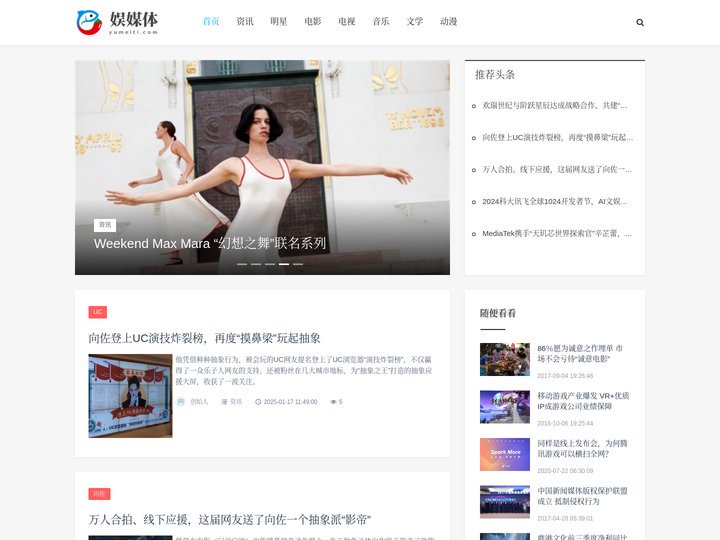Go to the 文学 section
Viewport: 720px width, 540px height.
(x=415, y=21)
